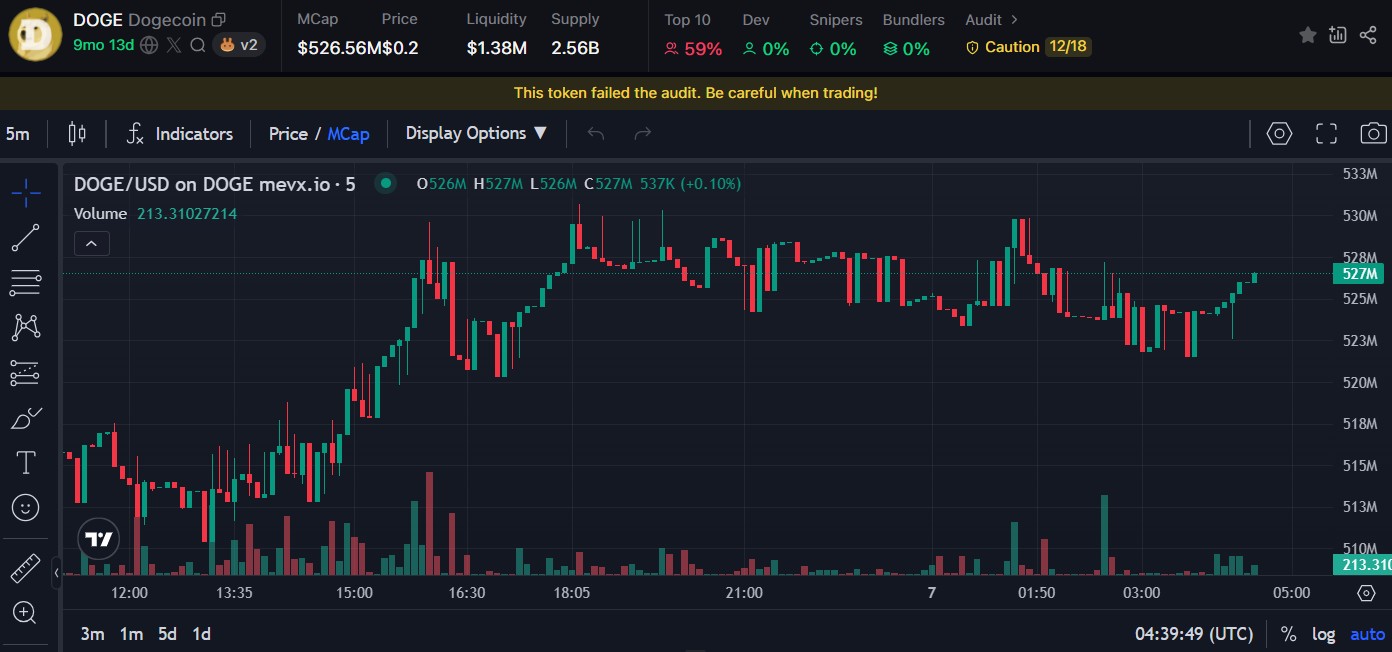
Task: Click the Supply 2.56B value
Action: tap(575, 48)
